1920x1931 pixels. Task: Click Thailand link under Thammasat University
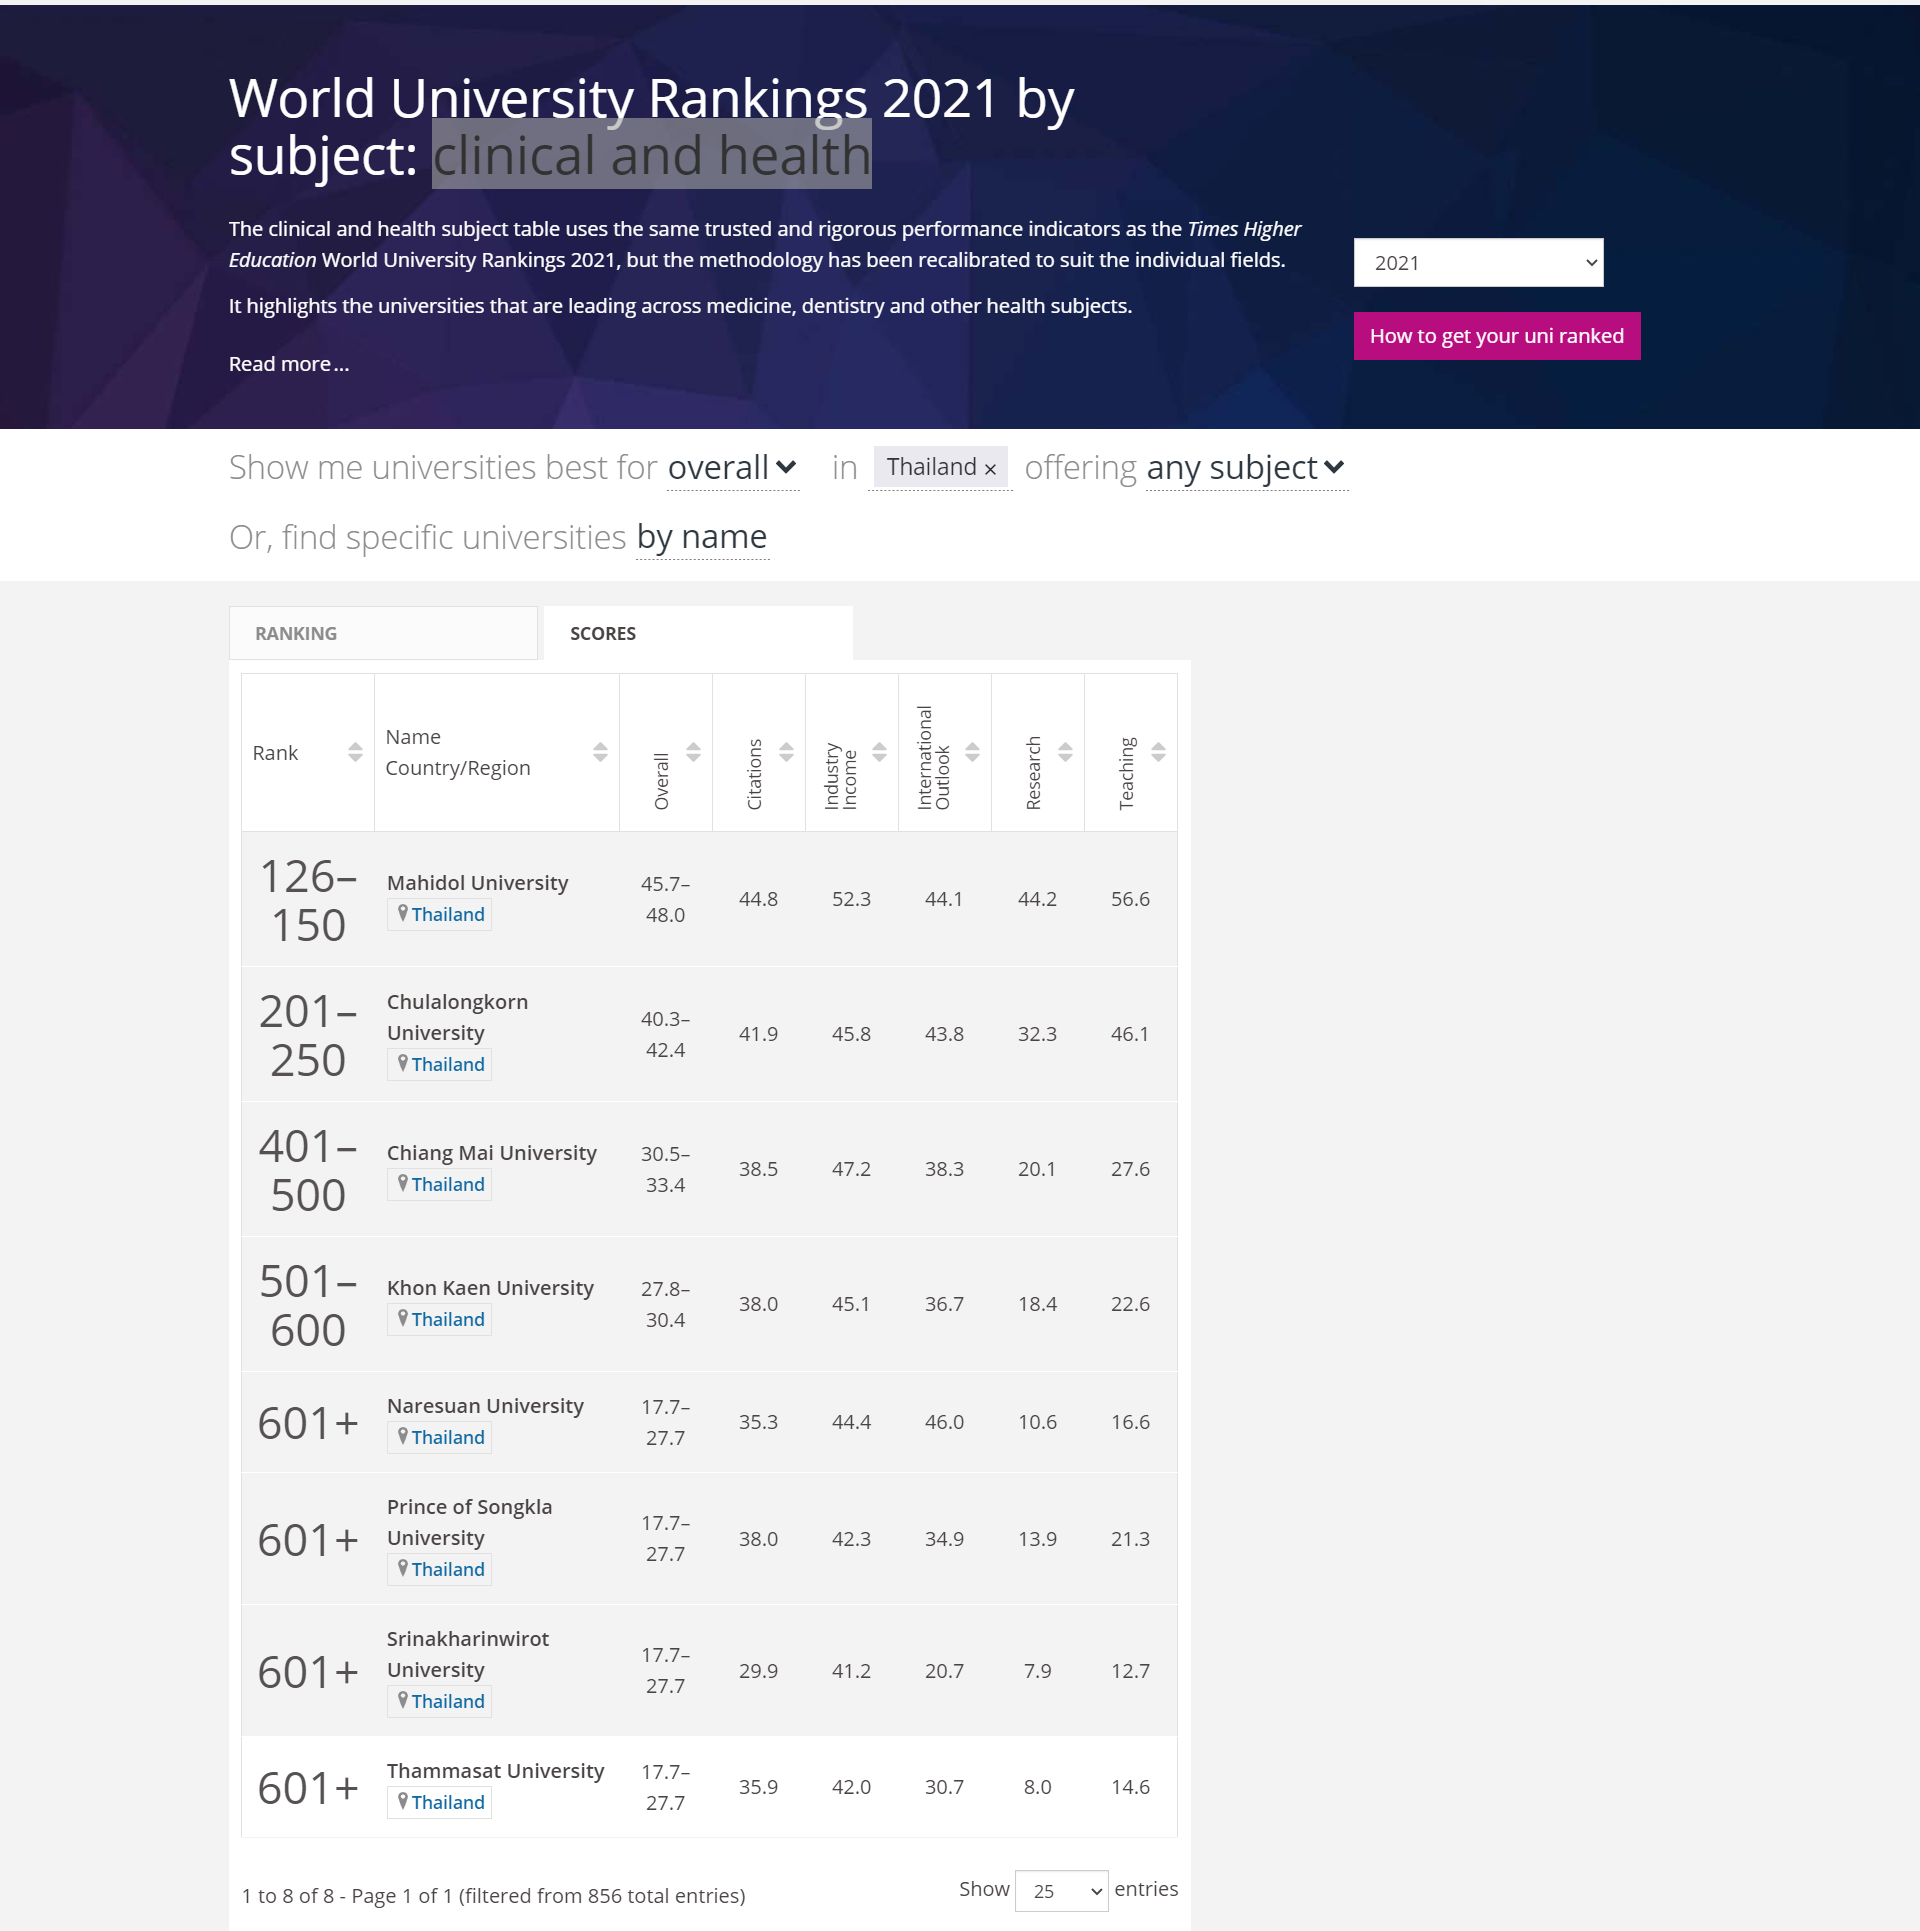coord(448,1802)
